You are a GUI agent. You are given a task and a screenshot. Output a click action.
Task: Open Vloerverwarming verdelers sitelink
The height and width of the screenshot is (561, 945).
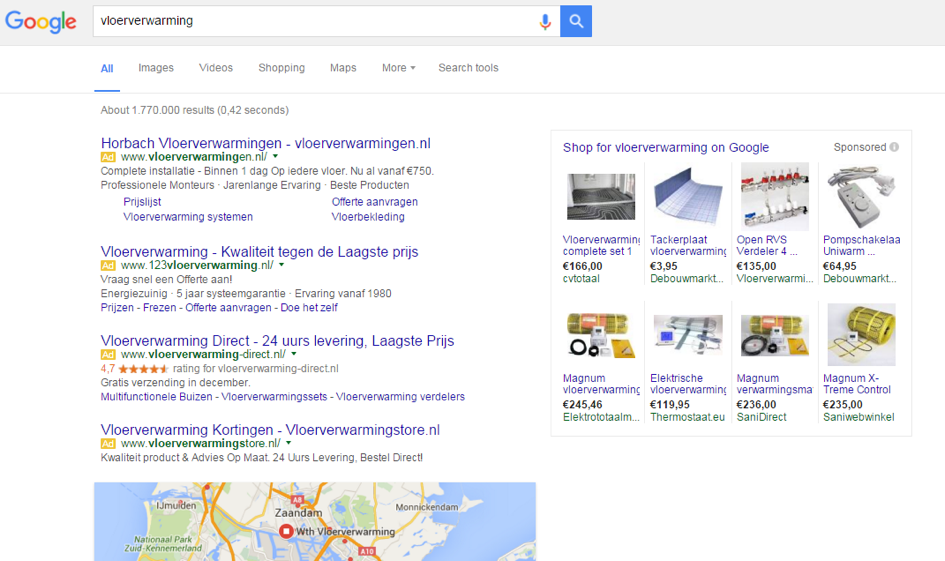[400, 397]
